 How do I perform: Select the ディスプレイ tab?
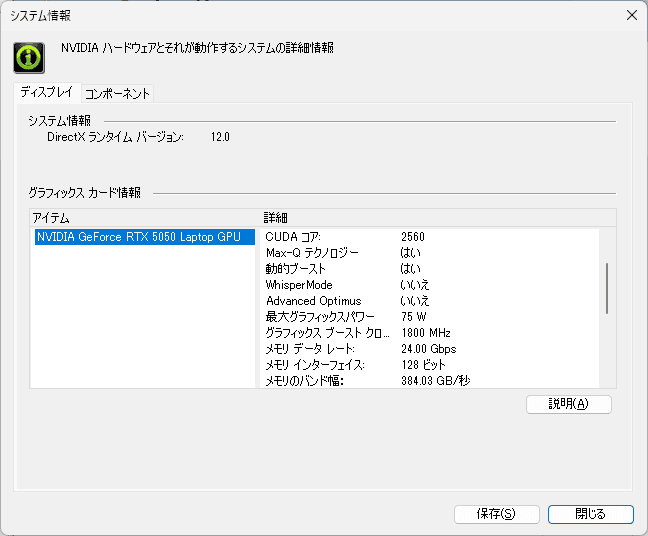point(47,92)
